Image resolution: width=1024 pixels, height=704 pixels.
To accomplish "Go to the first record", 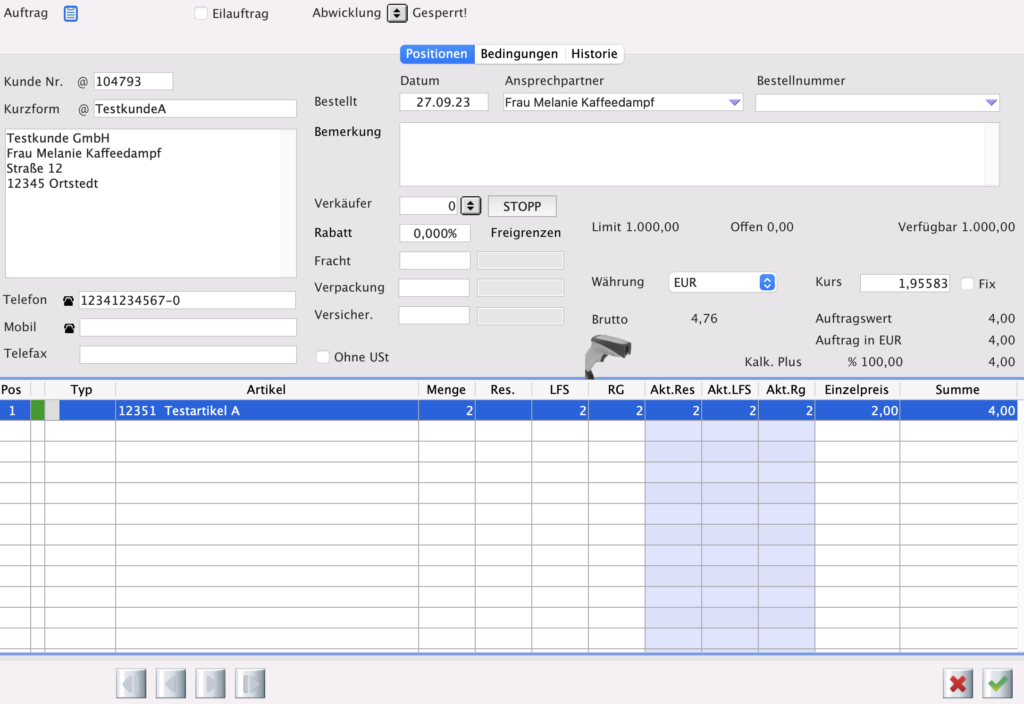I will click(131, 684).
